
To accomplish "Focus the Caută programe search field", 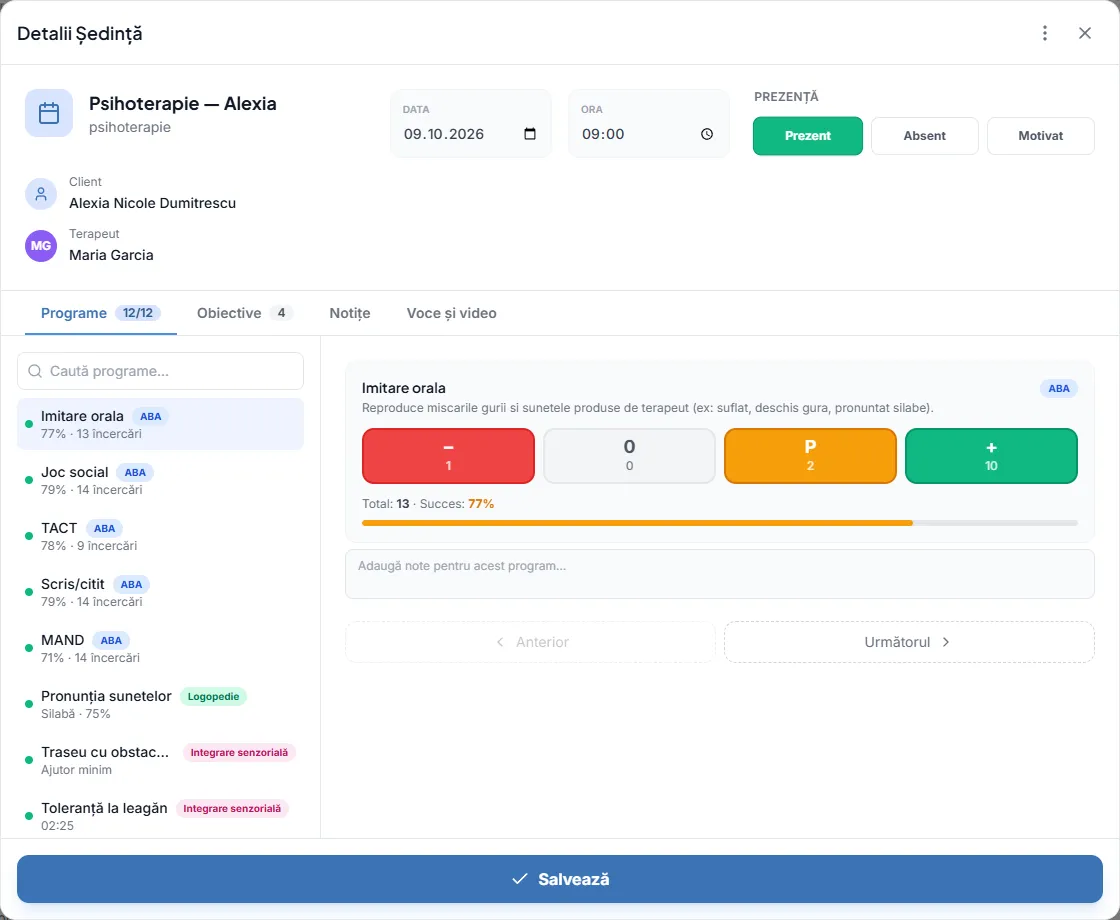I will 160,371.
